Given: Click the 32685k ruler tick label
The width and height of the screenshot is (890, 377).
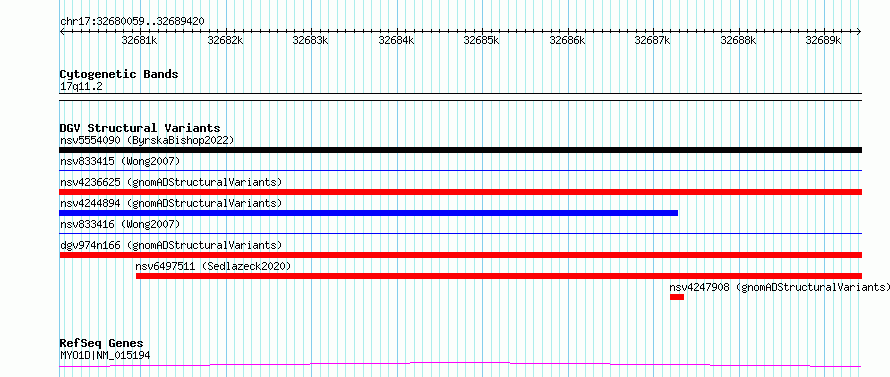Looking at the screenshot, I should tap(481, 40).
